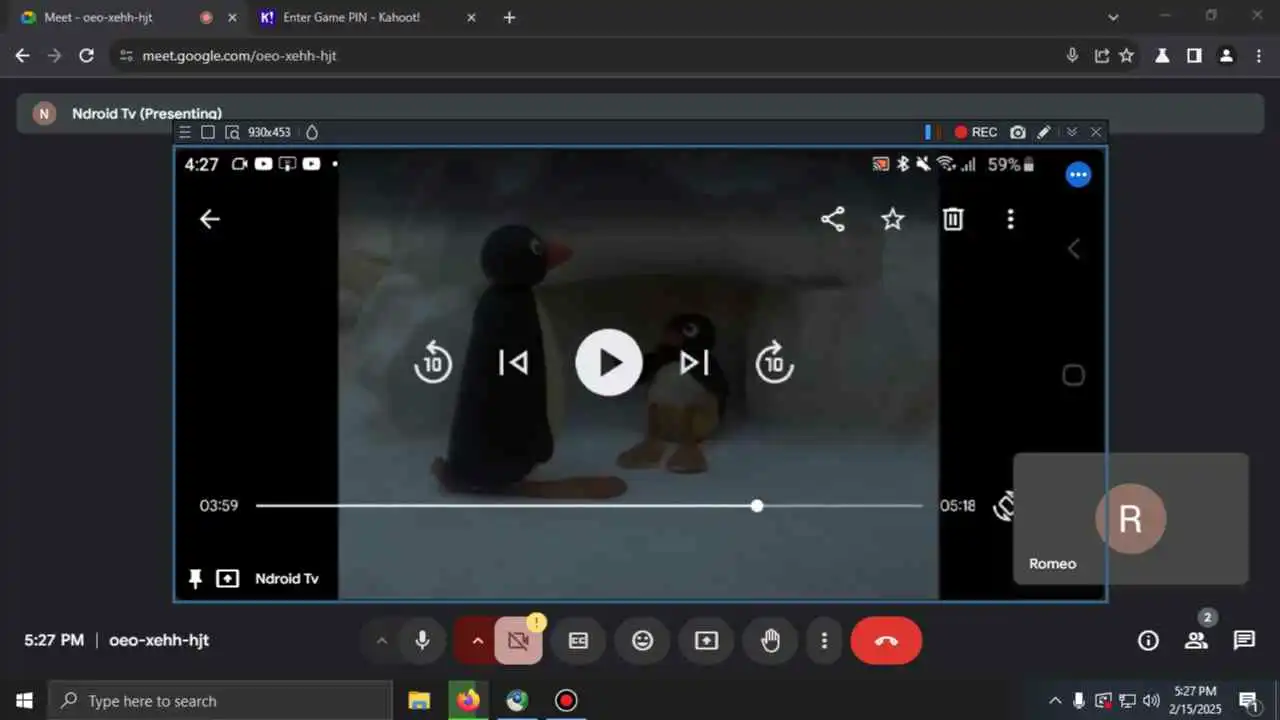Tap the Android home square button
Screen dimensions: 1280x720
(1073, 375)
